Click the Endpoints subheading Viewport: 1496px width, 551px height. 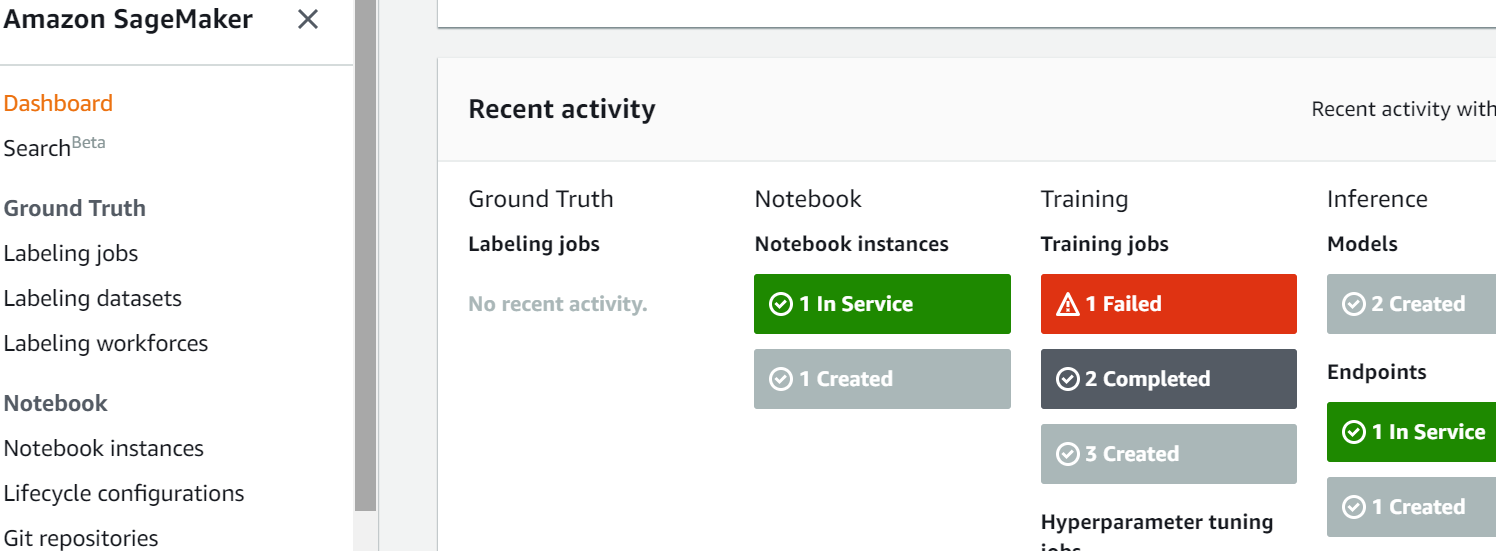click(1377, 372)
